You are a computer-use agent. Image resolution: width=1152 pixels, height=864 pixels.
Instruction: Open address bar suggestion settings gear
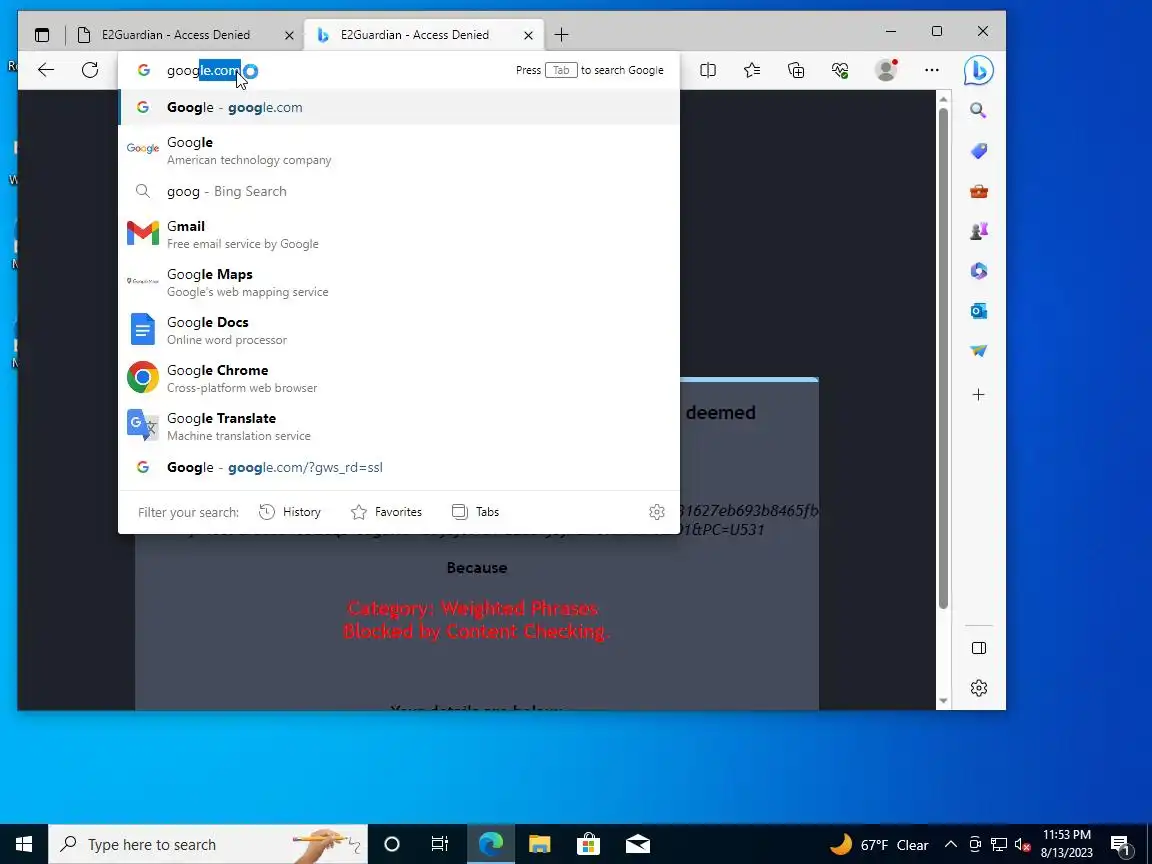657,512
